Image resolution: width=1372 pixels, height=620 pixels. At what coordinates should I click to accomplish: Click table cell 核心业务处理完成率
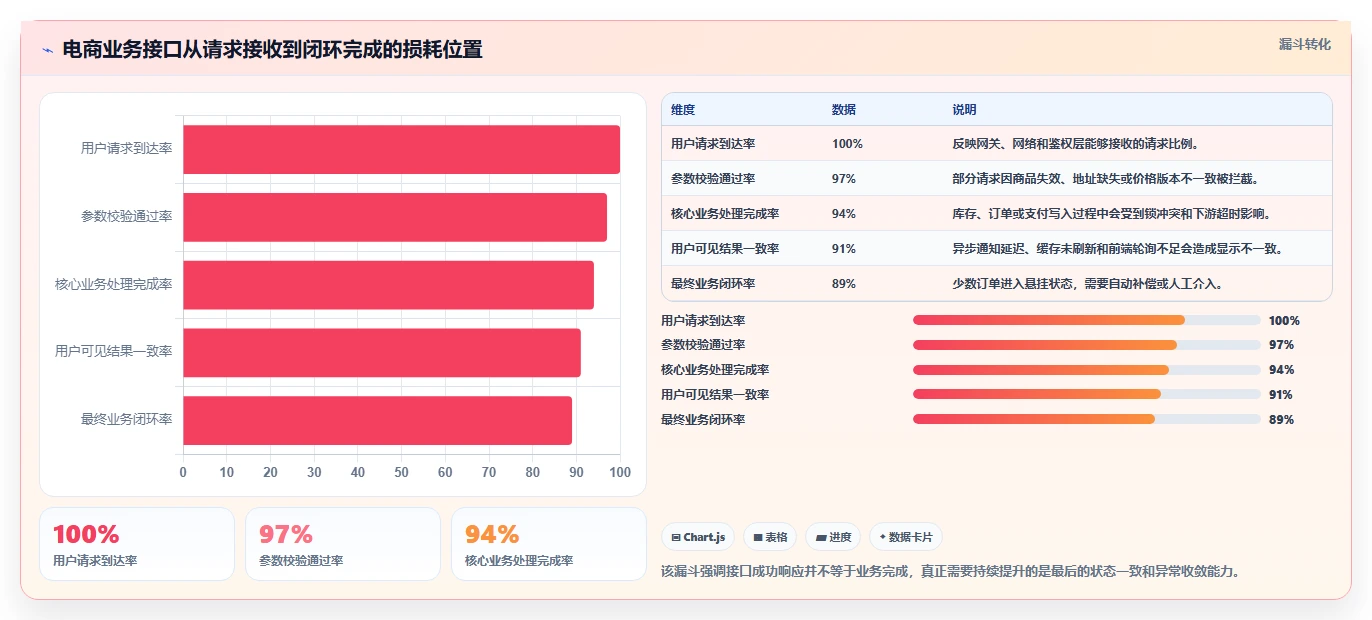[725, 214]
